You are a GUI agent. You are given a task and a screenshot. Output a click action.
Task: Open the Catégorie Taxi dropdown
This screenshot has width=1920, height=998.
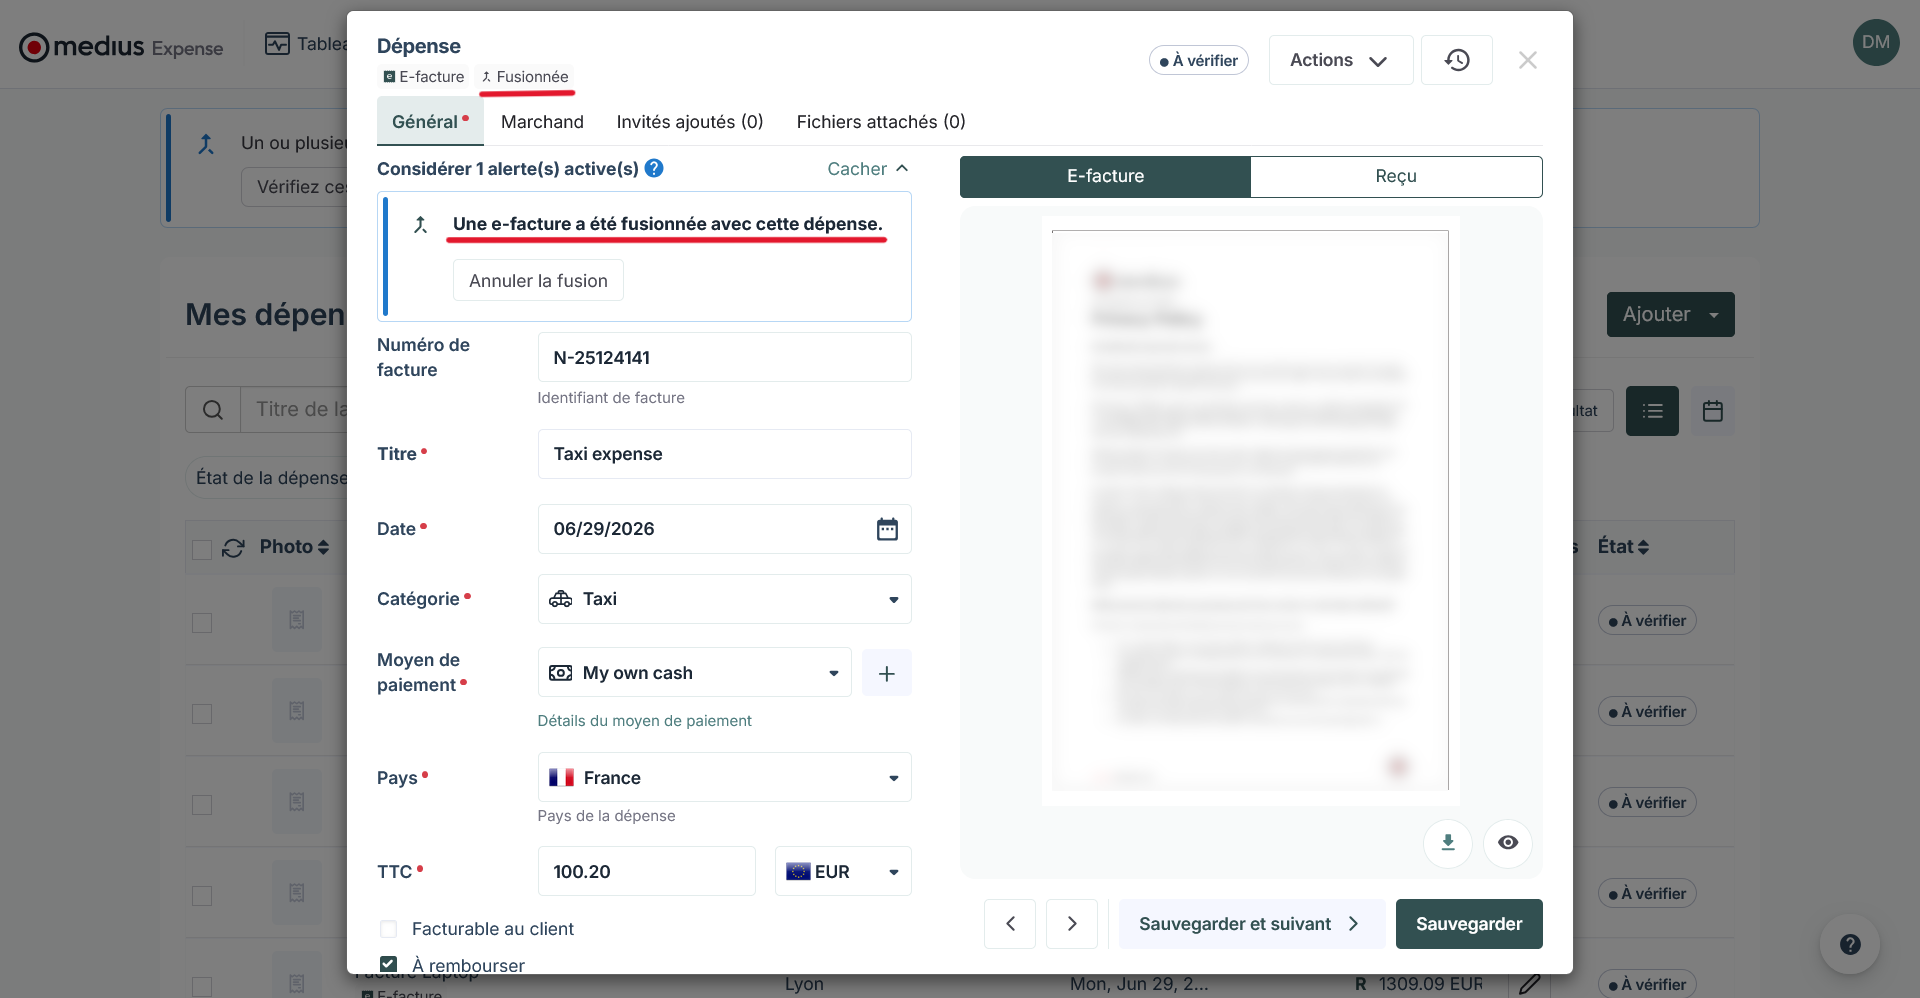(725, 599)
